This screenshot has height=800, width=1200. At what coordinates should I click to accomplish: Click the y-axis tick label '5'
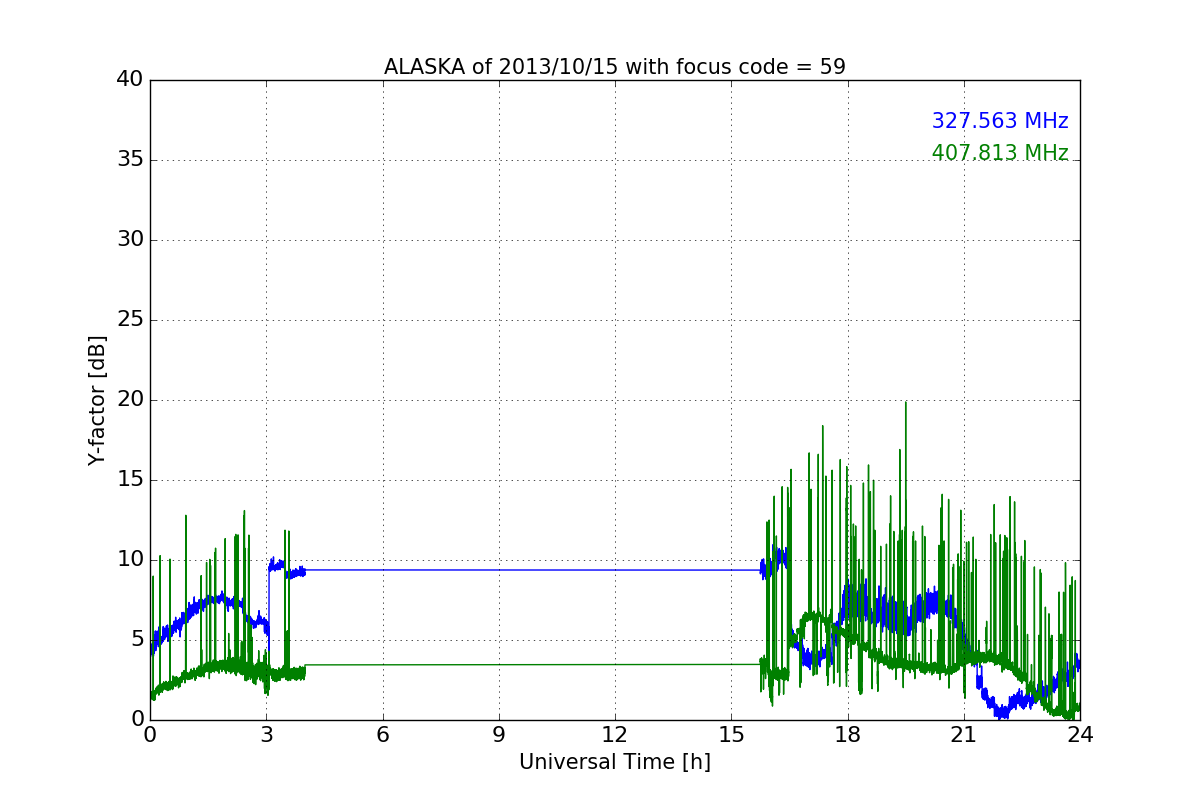click(x=137, y=640)
